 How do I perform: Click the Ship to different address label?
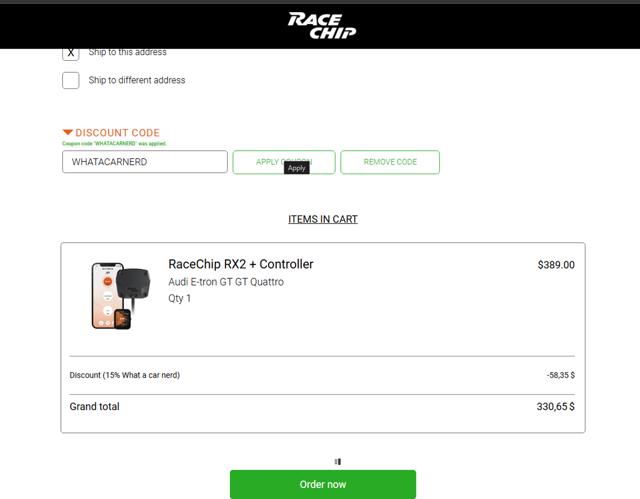tap(137, 80)
